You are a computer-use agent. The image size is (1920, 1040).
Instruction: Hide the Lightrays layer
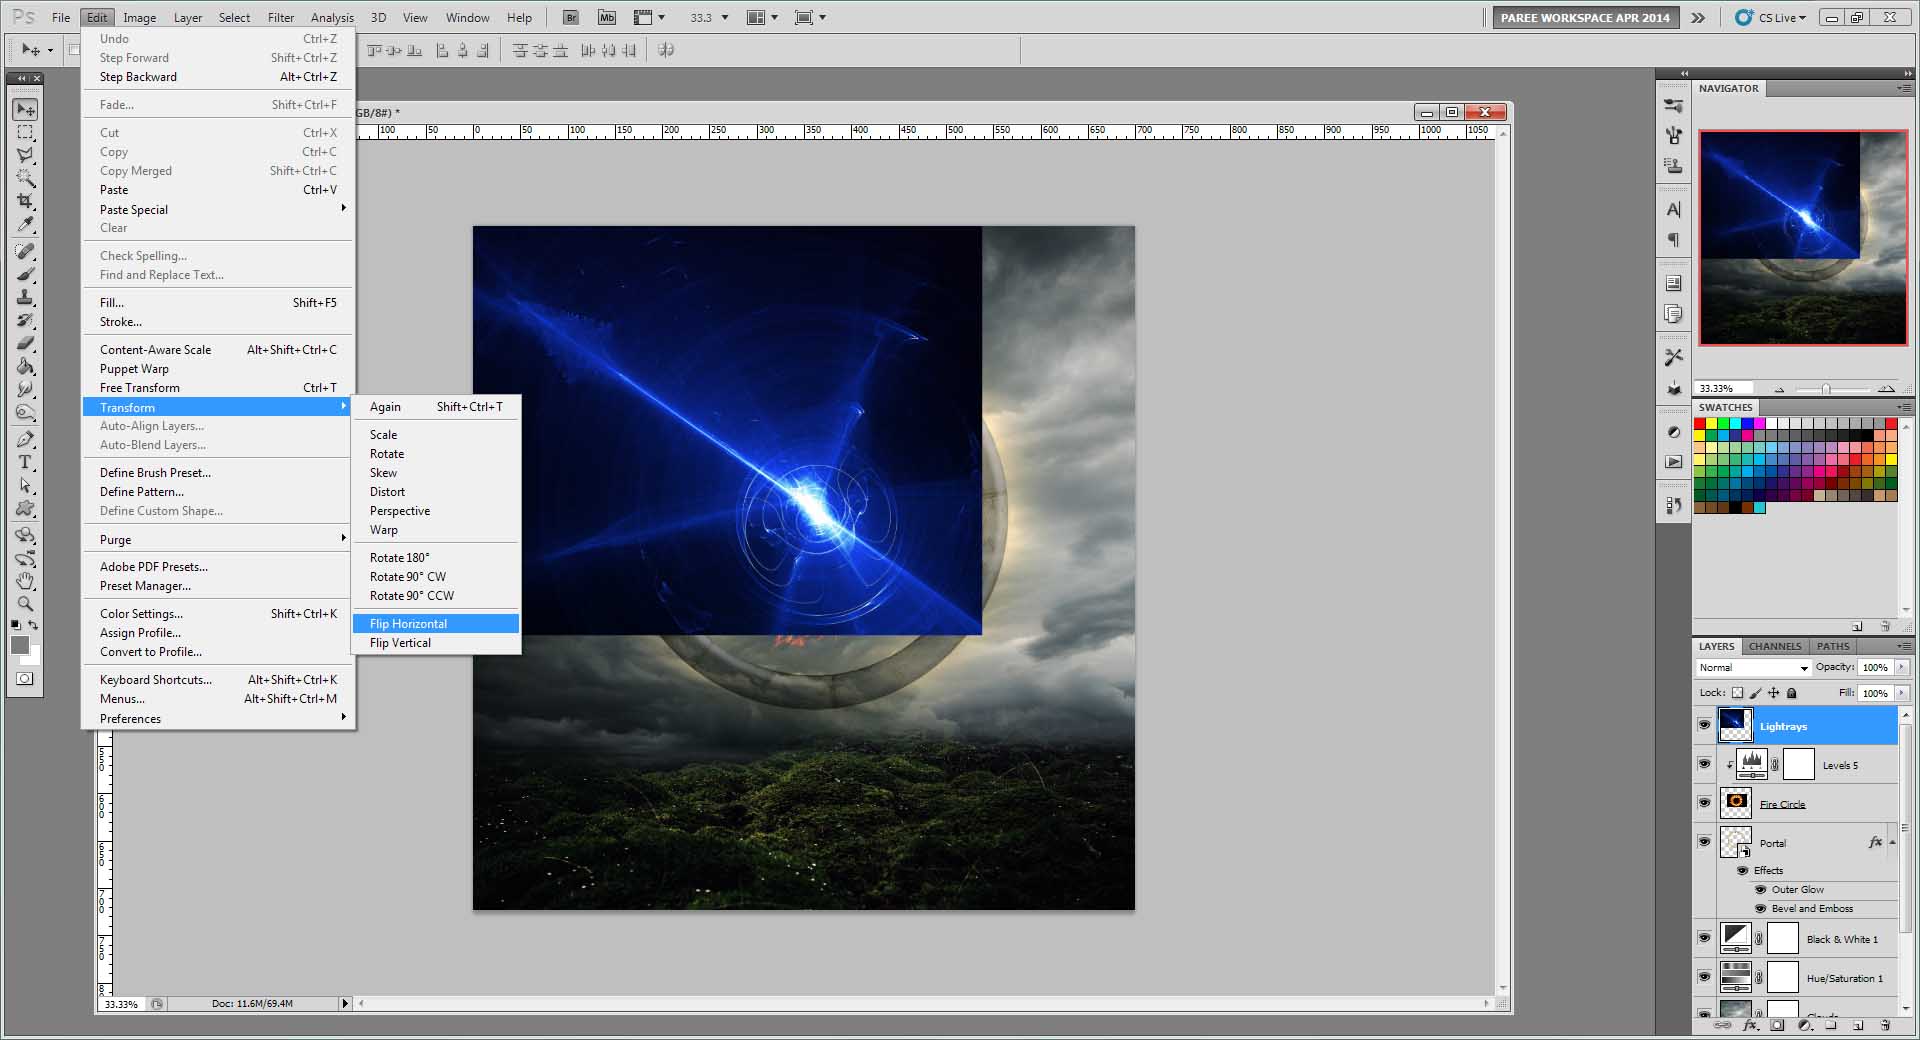[x=1704, y=725]
